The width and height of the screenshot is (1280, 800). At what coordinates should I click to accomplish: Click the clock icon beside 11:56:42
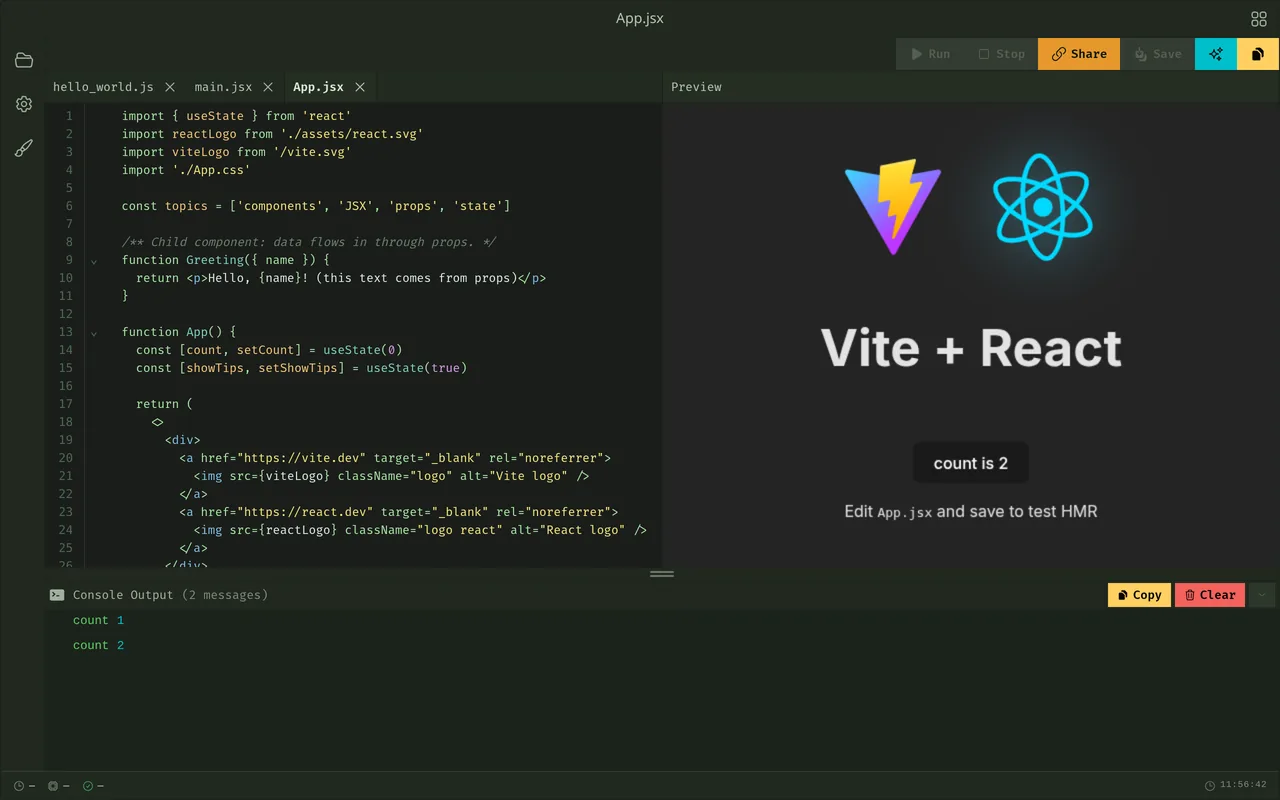pos(1210,786)
